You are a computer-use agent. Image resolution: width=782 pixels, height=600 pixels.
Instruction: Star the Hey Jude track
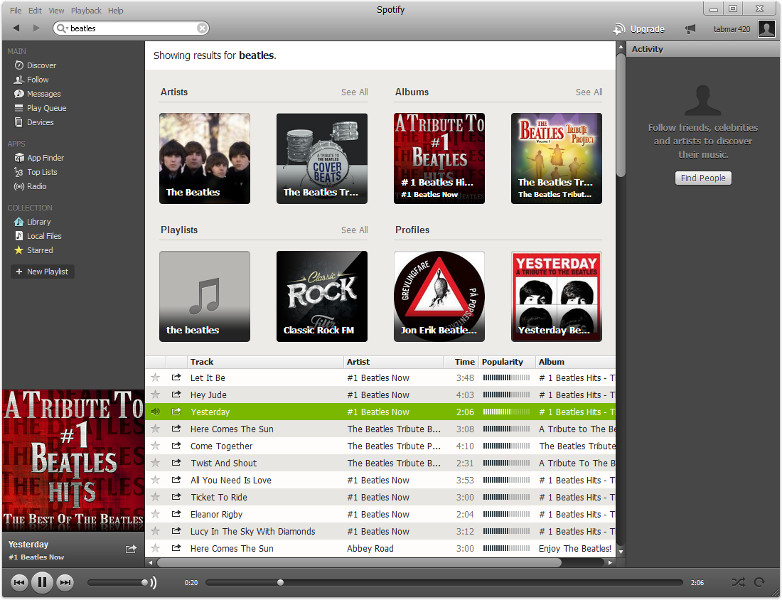point(155,395)
